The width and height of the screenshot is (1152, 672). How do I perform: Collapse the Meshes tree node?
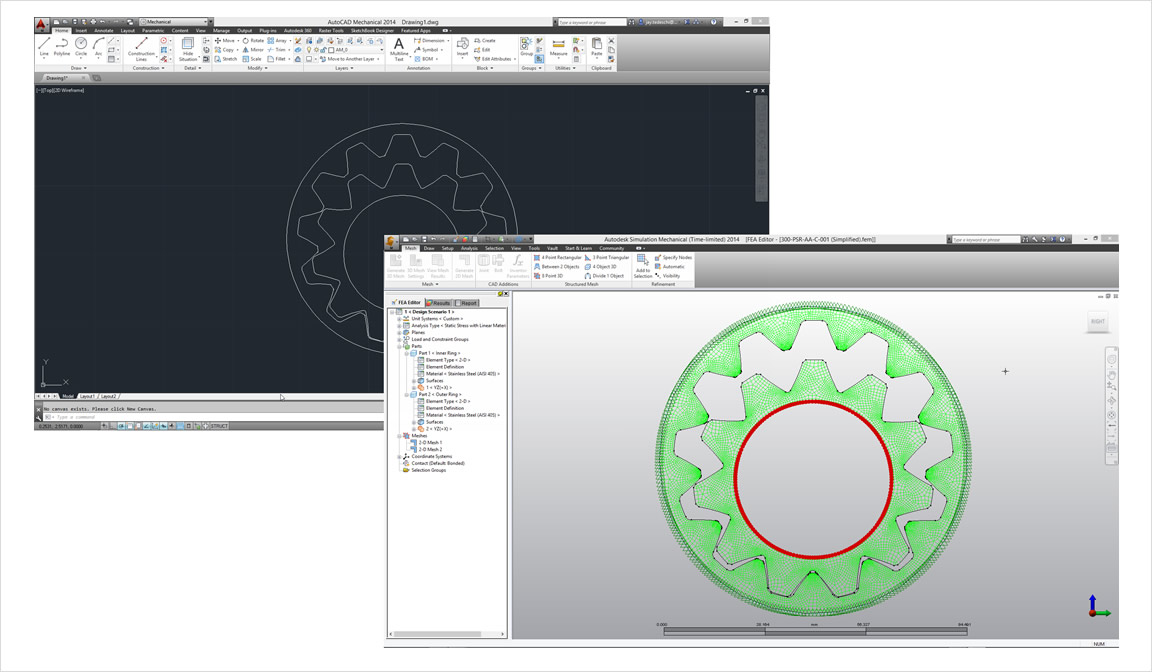399,436
